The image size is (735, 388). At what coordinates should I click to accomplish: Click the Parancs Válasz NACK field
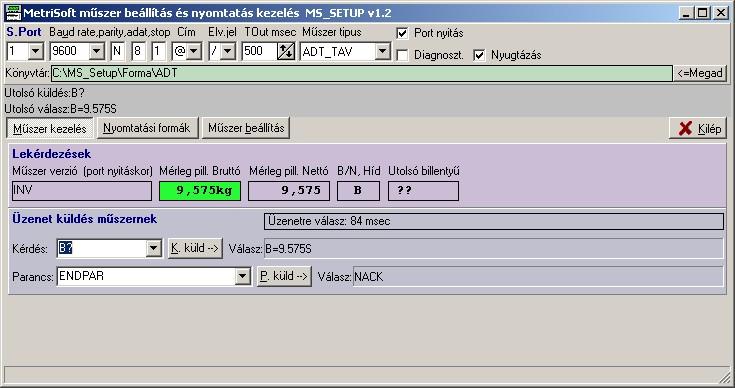[538, 276]
